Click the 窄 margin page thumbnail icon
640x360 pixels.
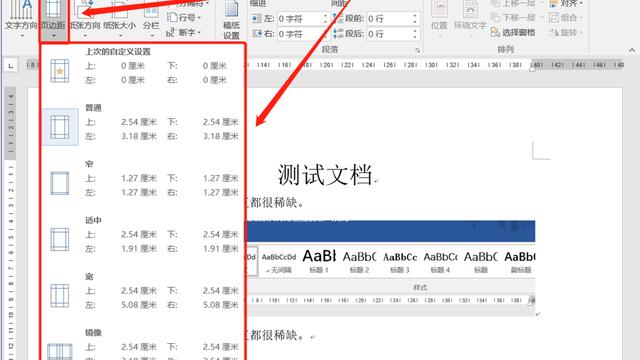(x=60, y=183)
